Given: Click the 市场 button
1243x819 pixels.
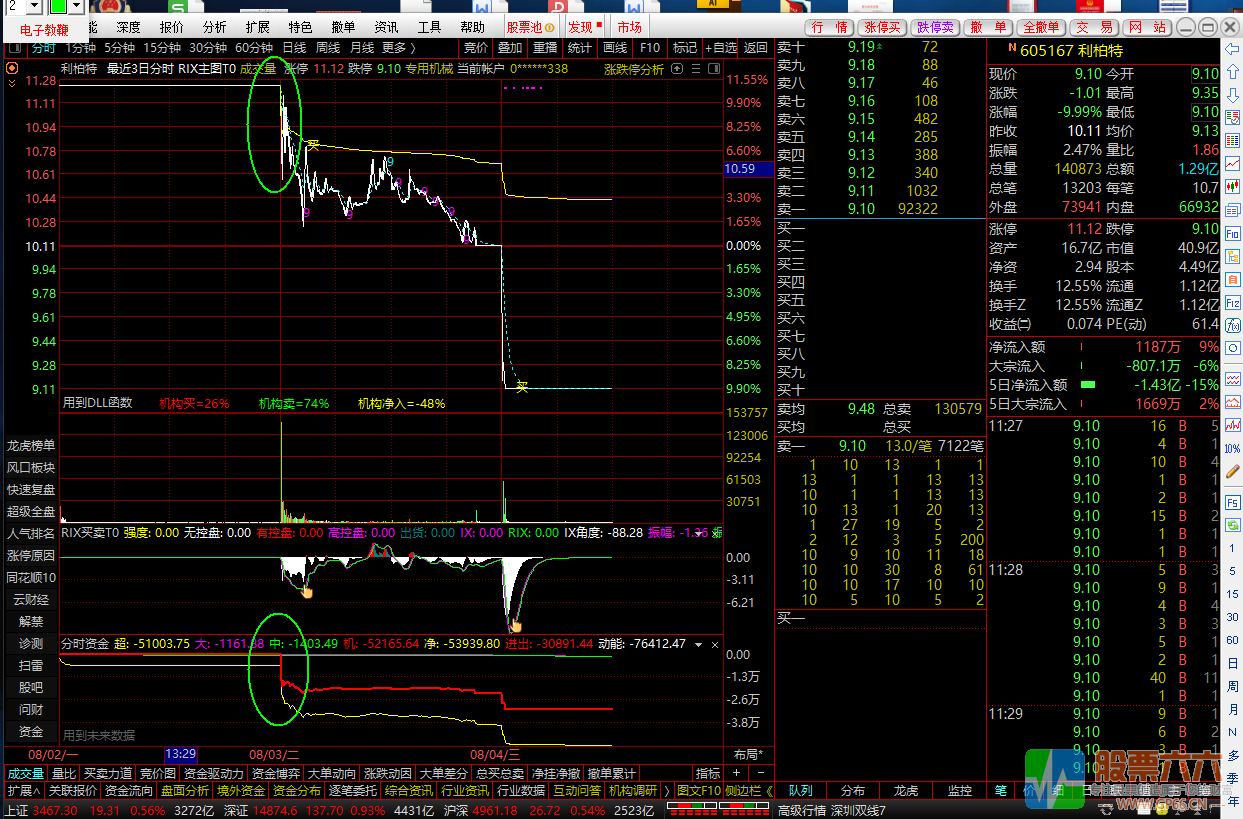Looking at the screenshot, I should (629, 27).
